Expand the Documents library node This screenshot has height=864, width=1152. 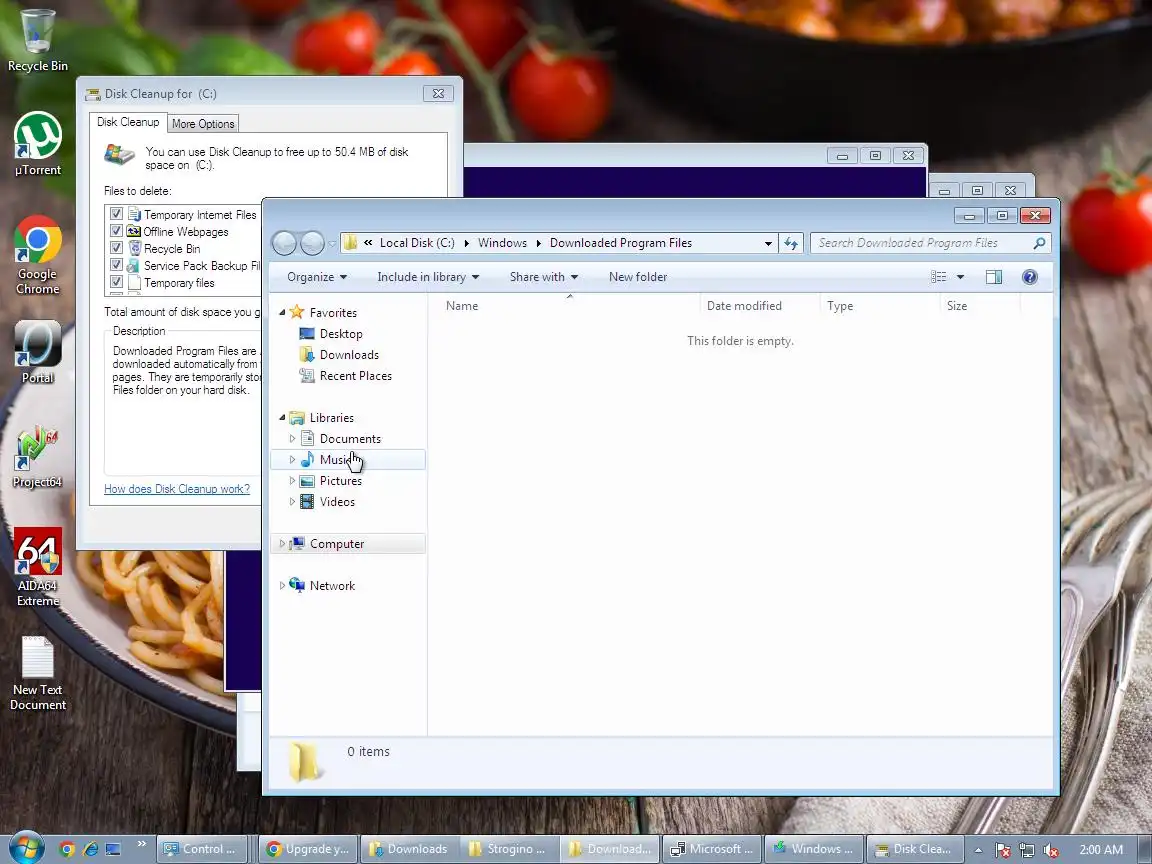(x=292, y=439)
